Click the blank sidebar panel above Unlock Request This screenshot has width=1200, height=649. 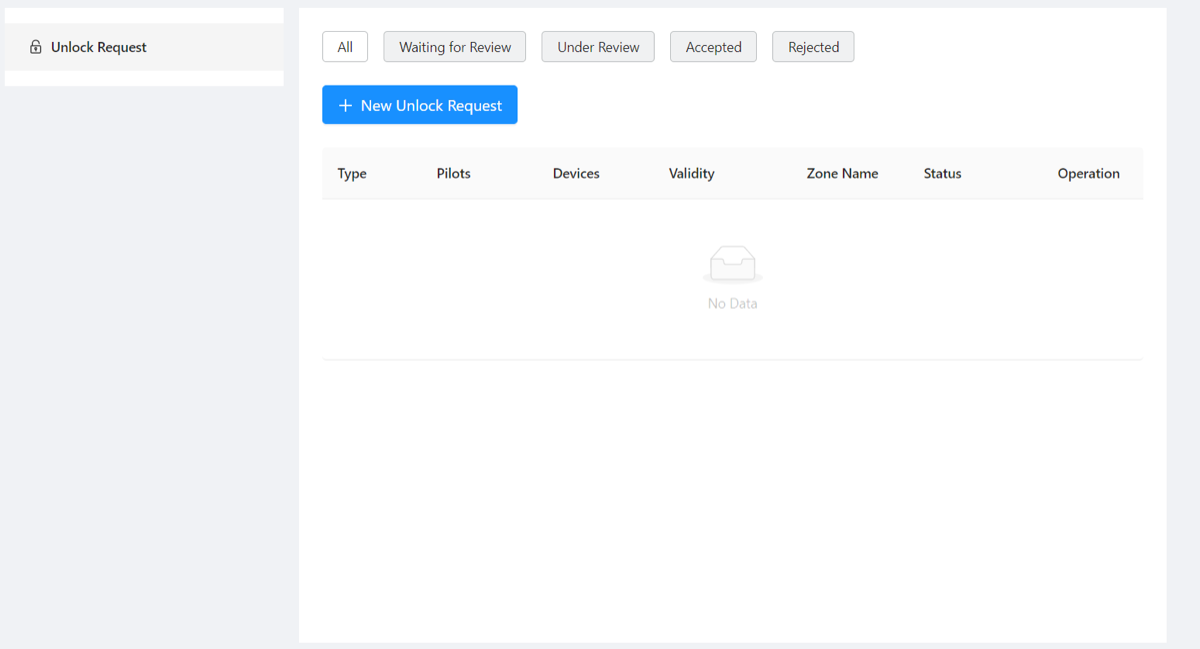[x=144, y=14]
